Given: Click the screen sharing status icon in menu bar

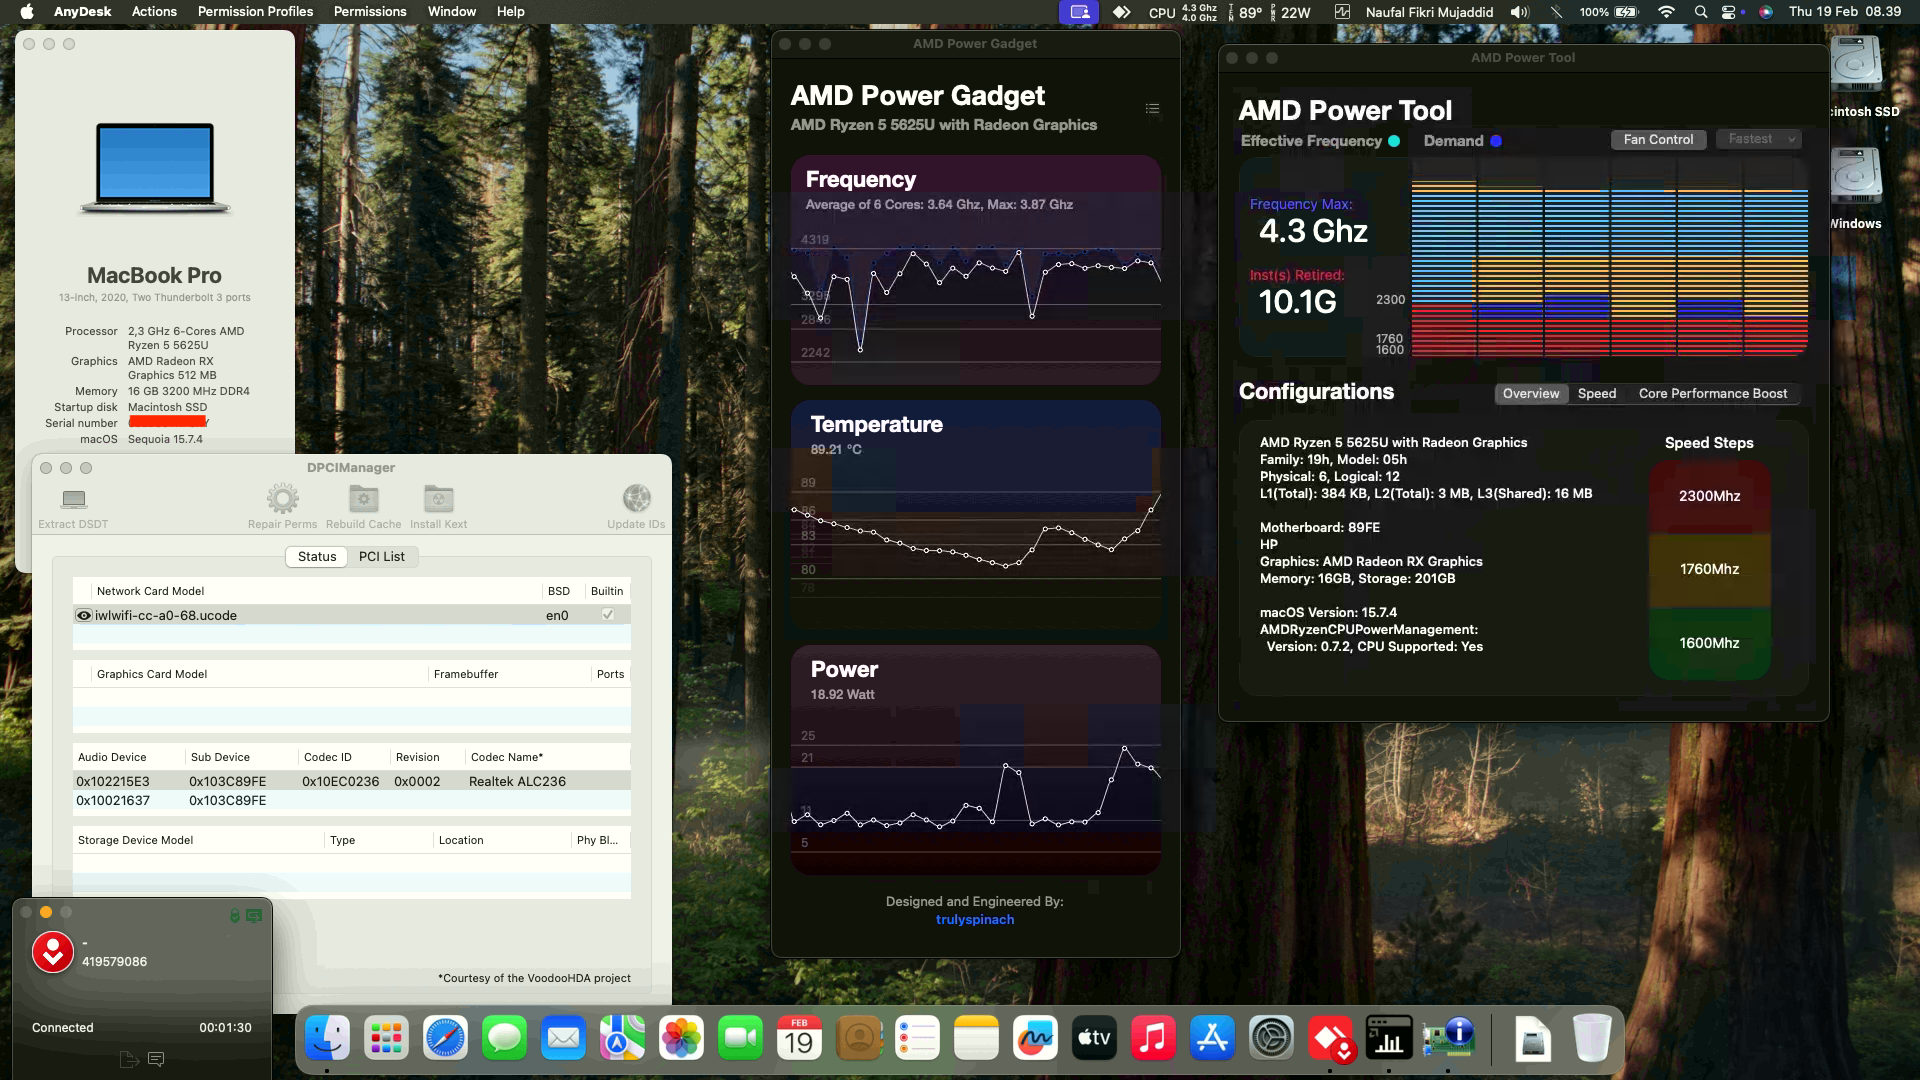Looking at the screenshot, I should coord(1079,12).
